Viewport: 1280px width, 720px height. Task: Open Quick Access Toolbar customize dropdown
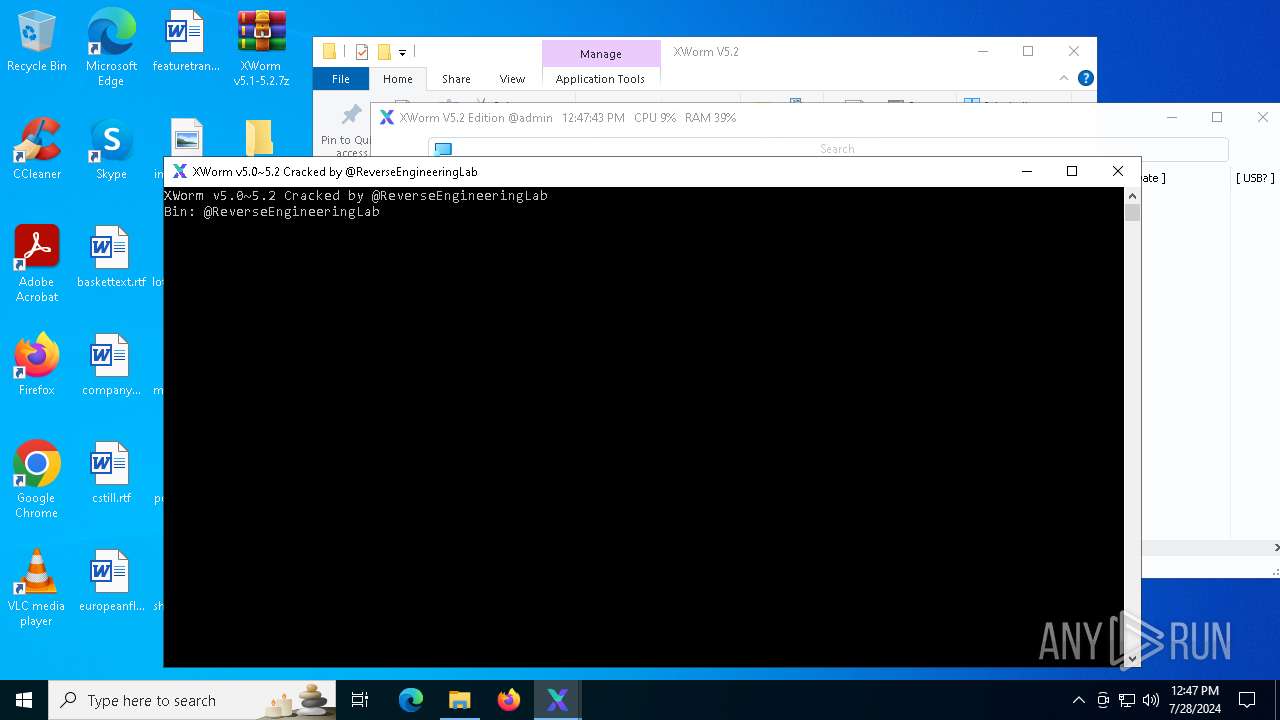pyautogui.click(x=402, y=52)
